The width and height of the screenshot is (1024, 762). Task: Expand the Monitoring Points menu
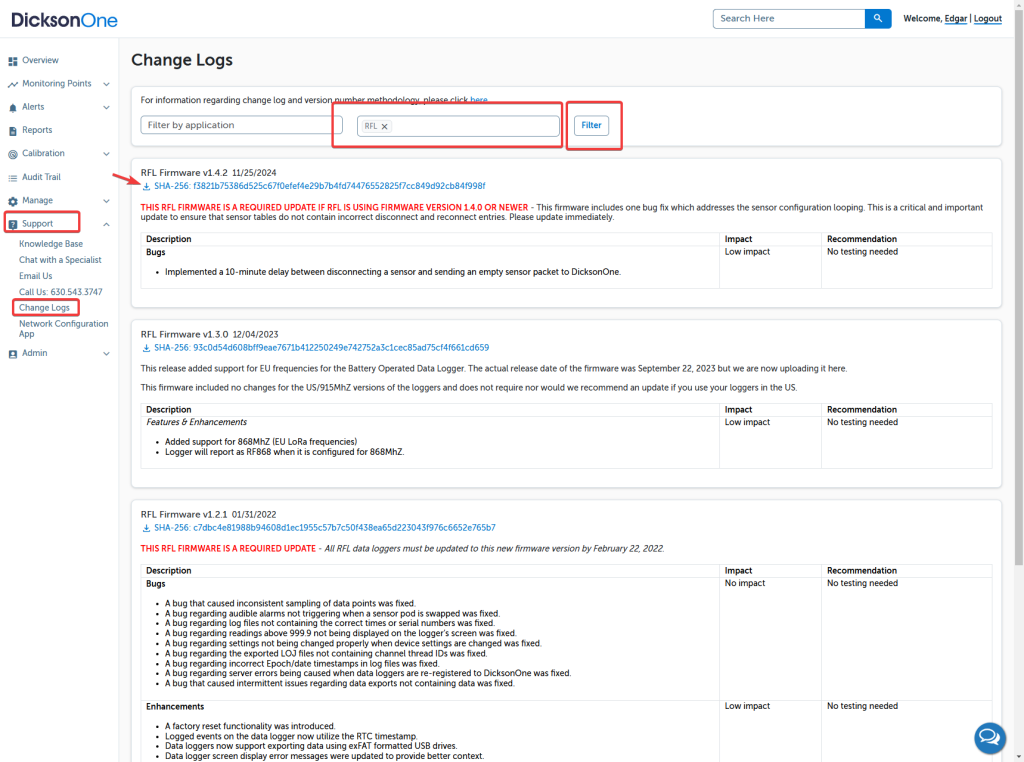106,84
